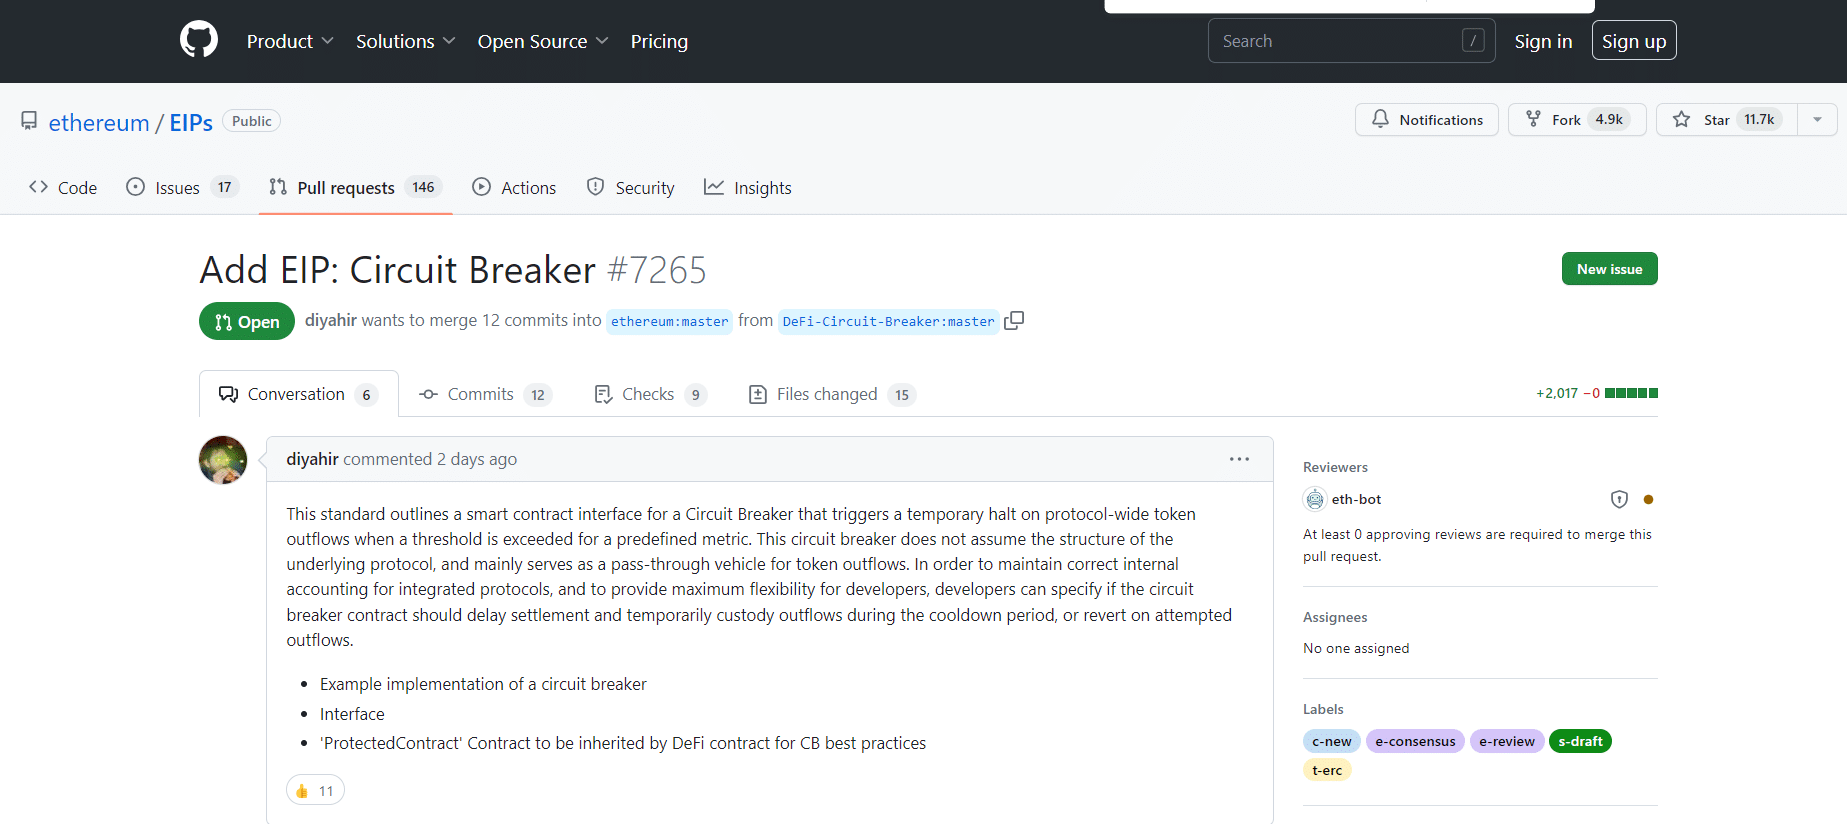
Task: Click the shield icon next to eth-bot
Action: click(x=1619, y=499)
